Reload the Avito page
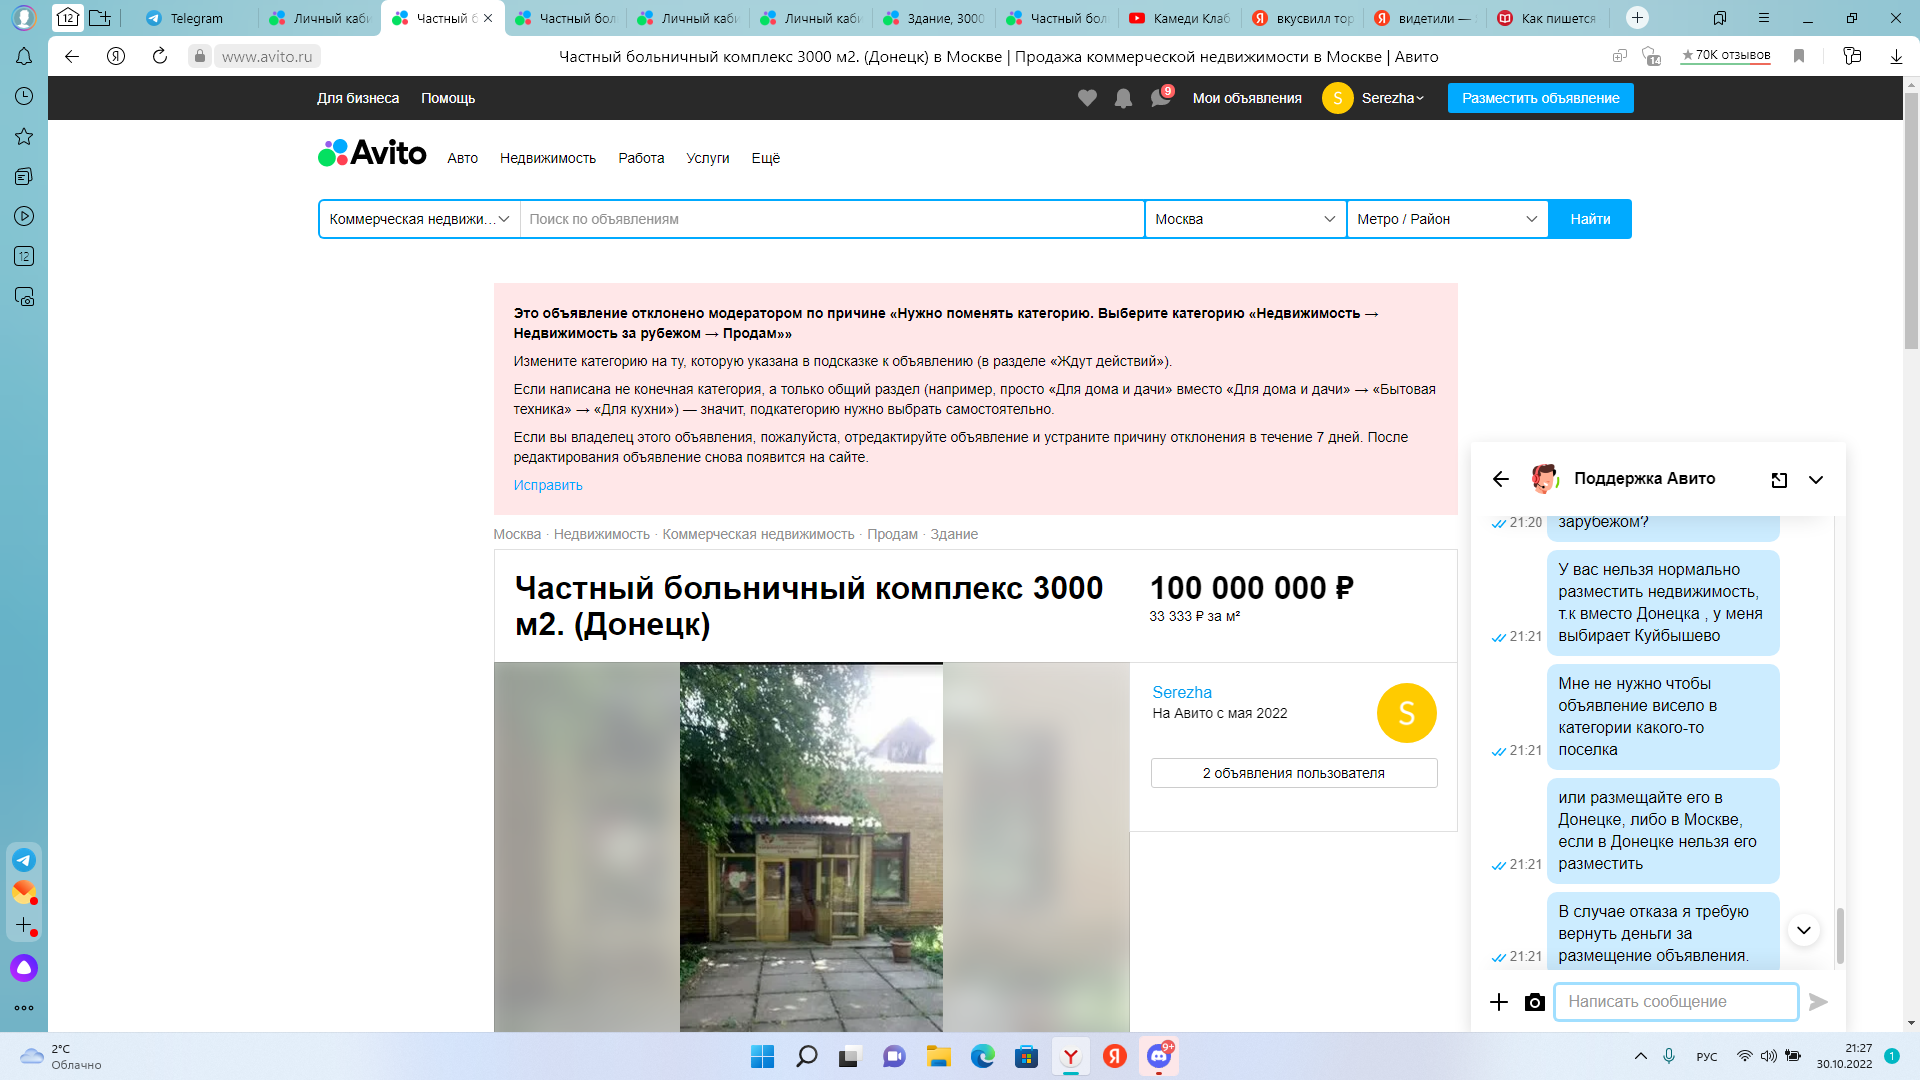 click(x=160, y=56)
